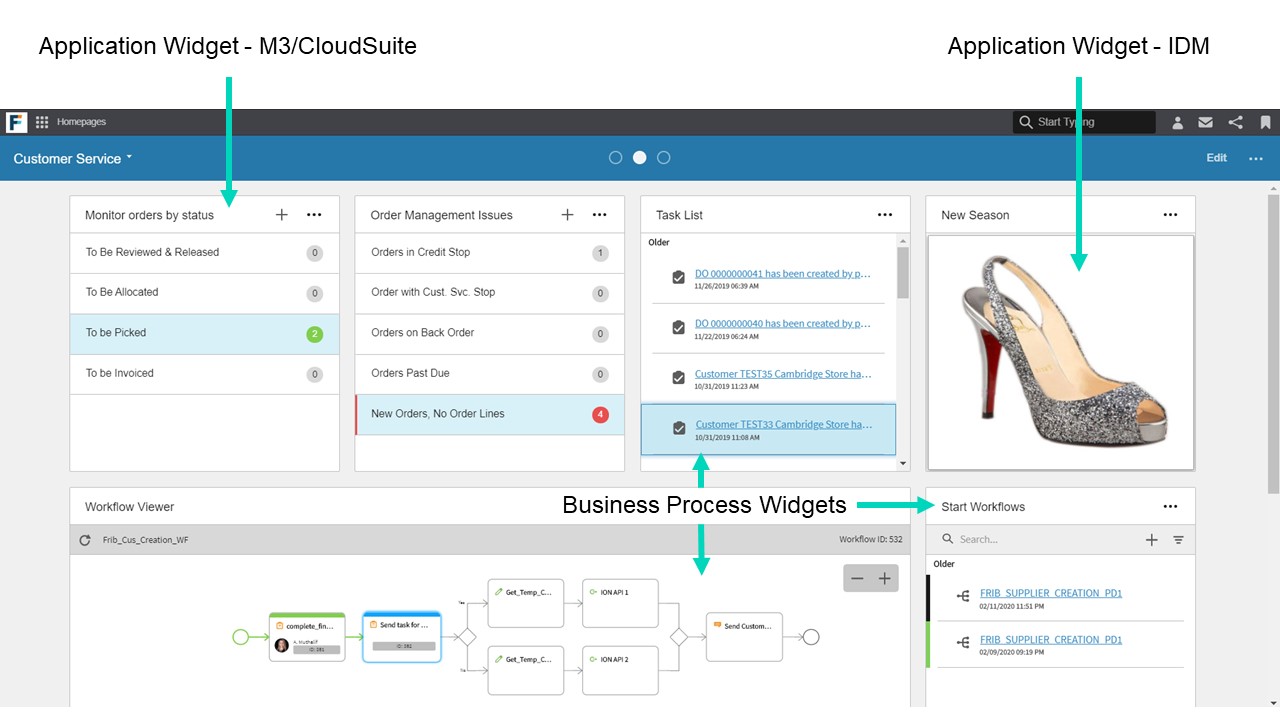Click the Edit page button
1280x720 pixels.
(1216, 158)
